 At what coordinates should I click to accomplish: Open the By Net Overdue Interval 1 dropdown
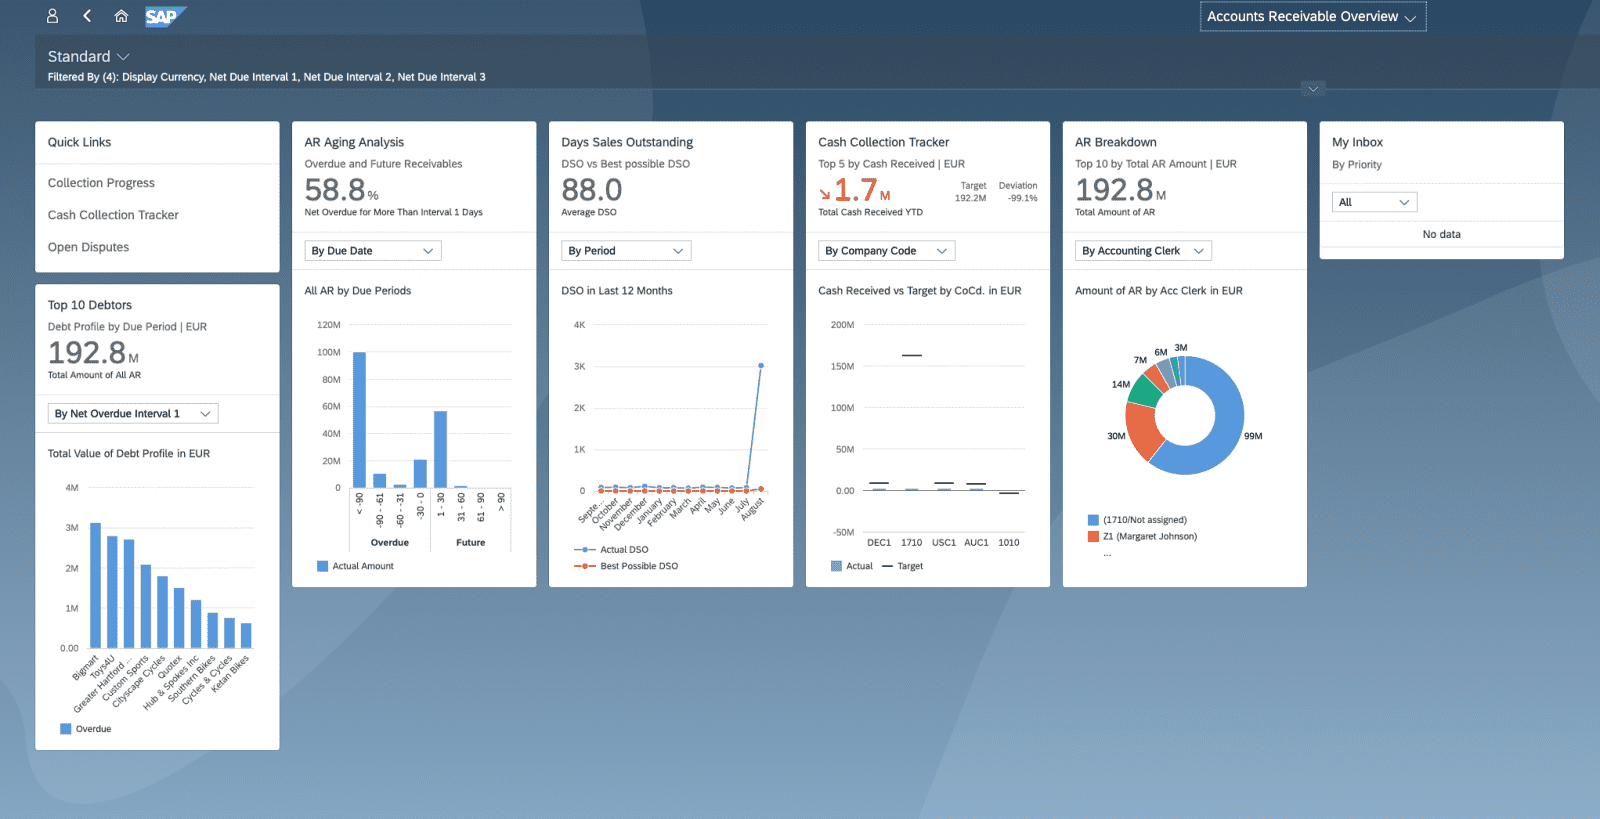(133, 414)
